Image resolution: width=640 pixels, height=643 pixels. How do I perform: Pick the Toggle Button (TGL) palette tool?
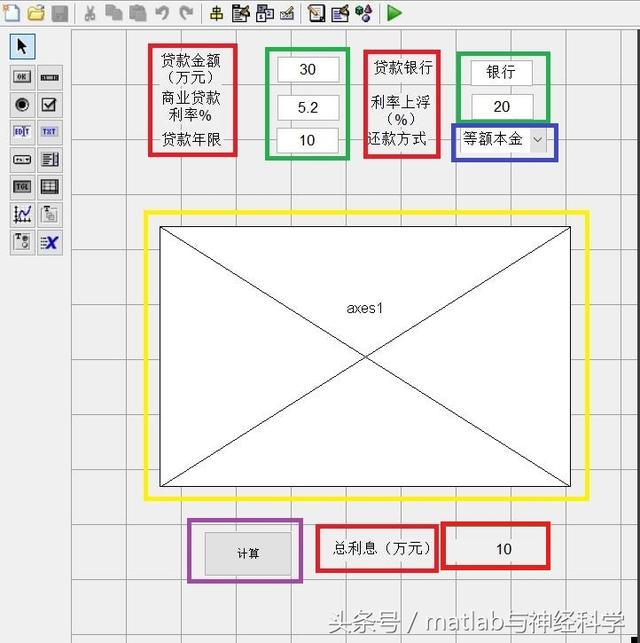(23, 187)
